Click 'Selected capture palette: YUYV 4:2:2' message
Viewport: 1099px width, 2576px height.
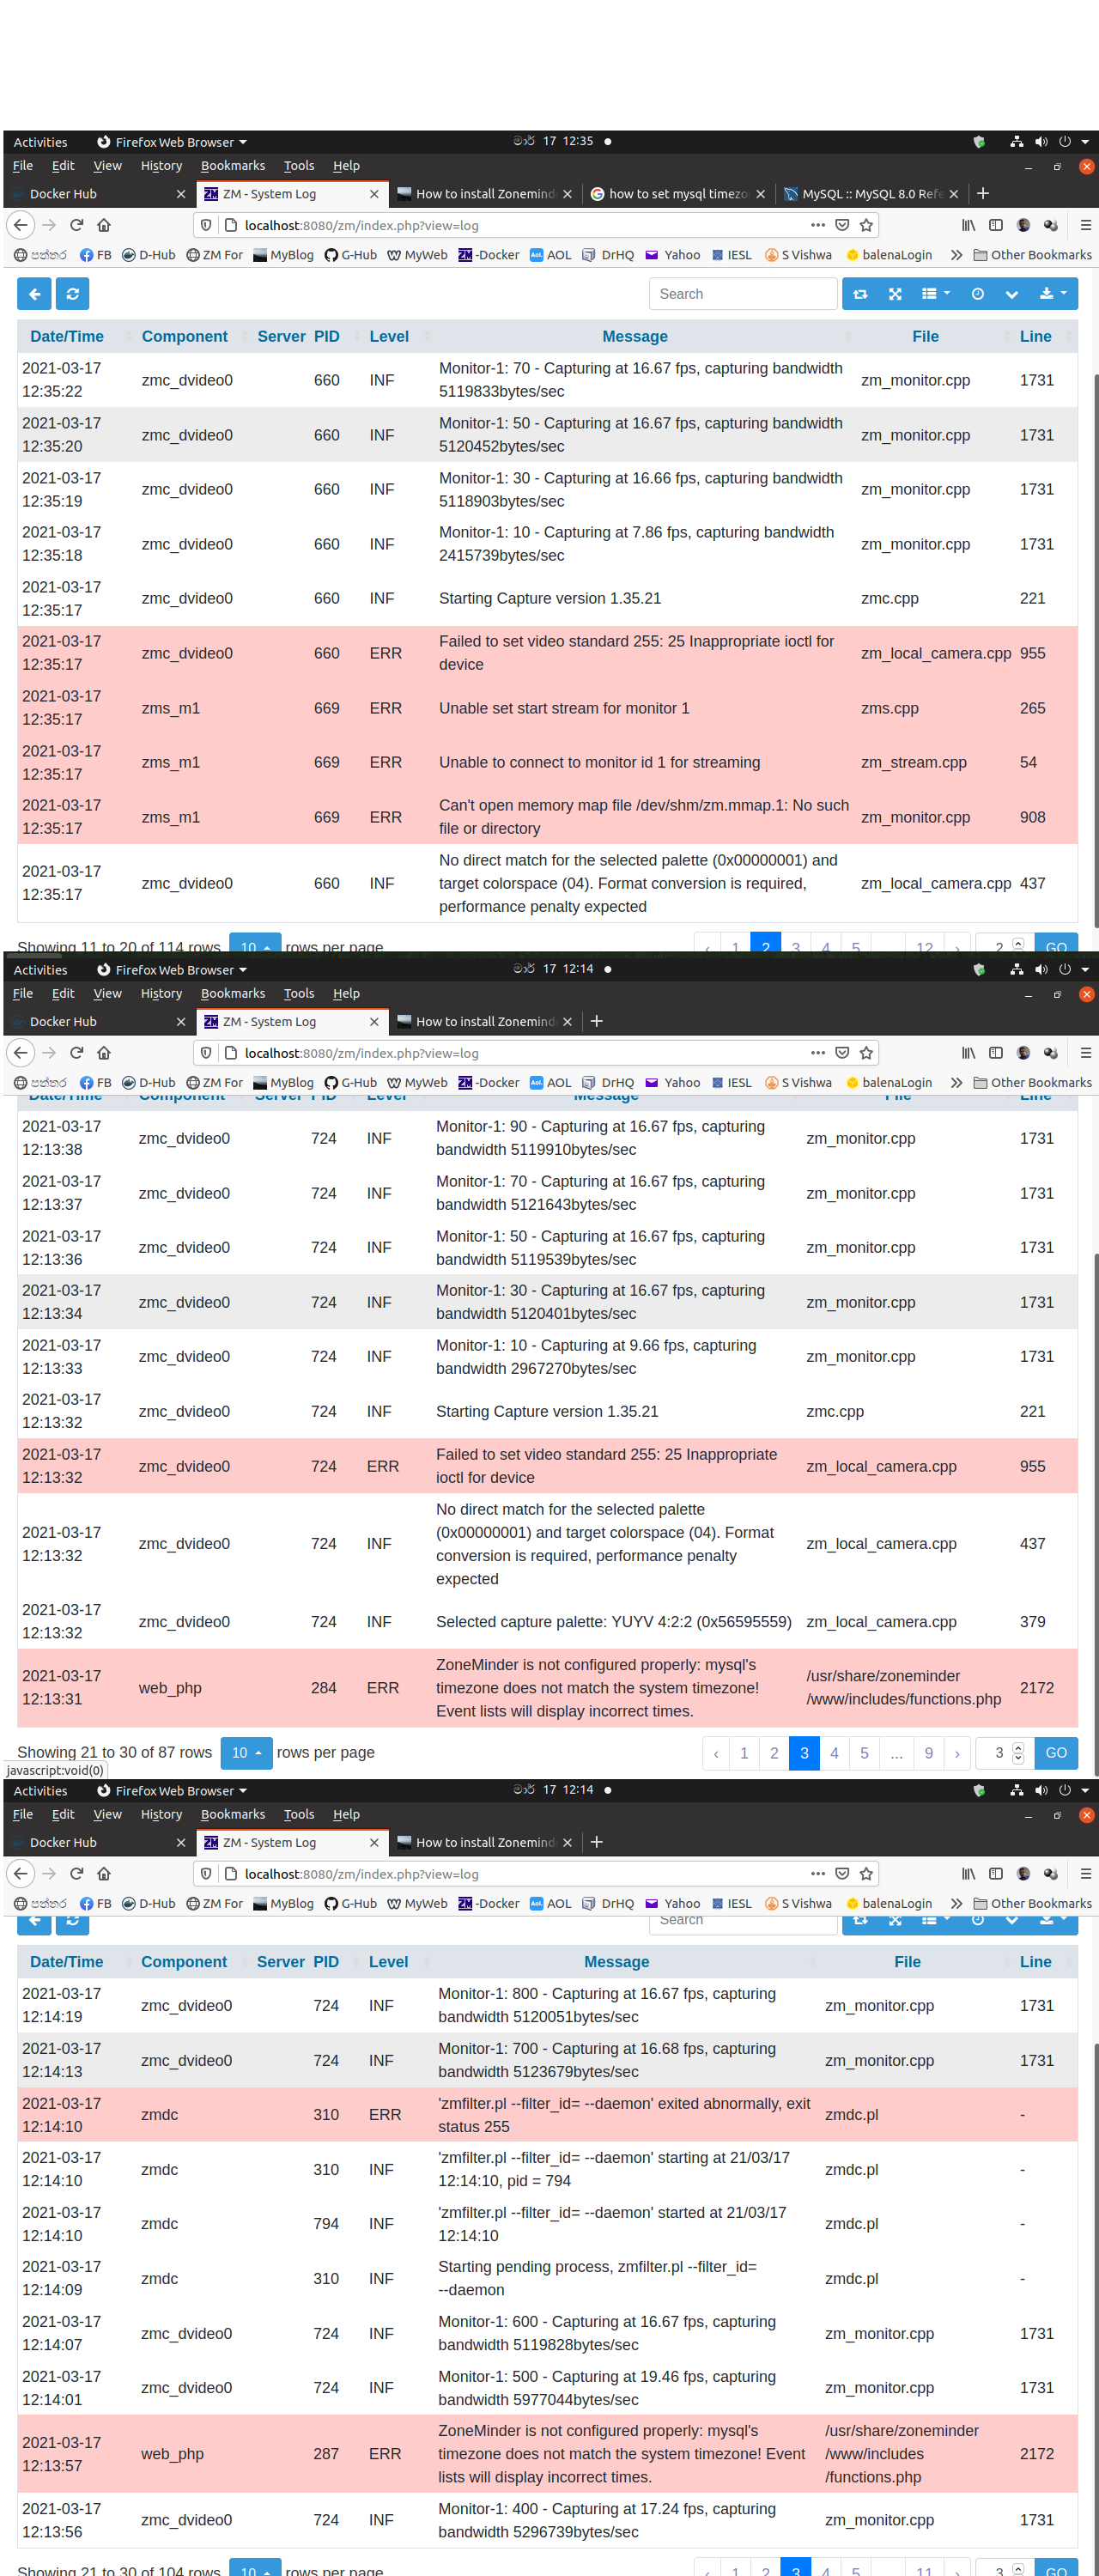pyautogui.click(x=614, y=1622)
